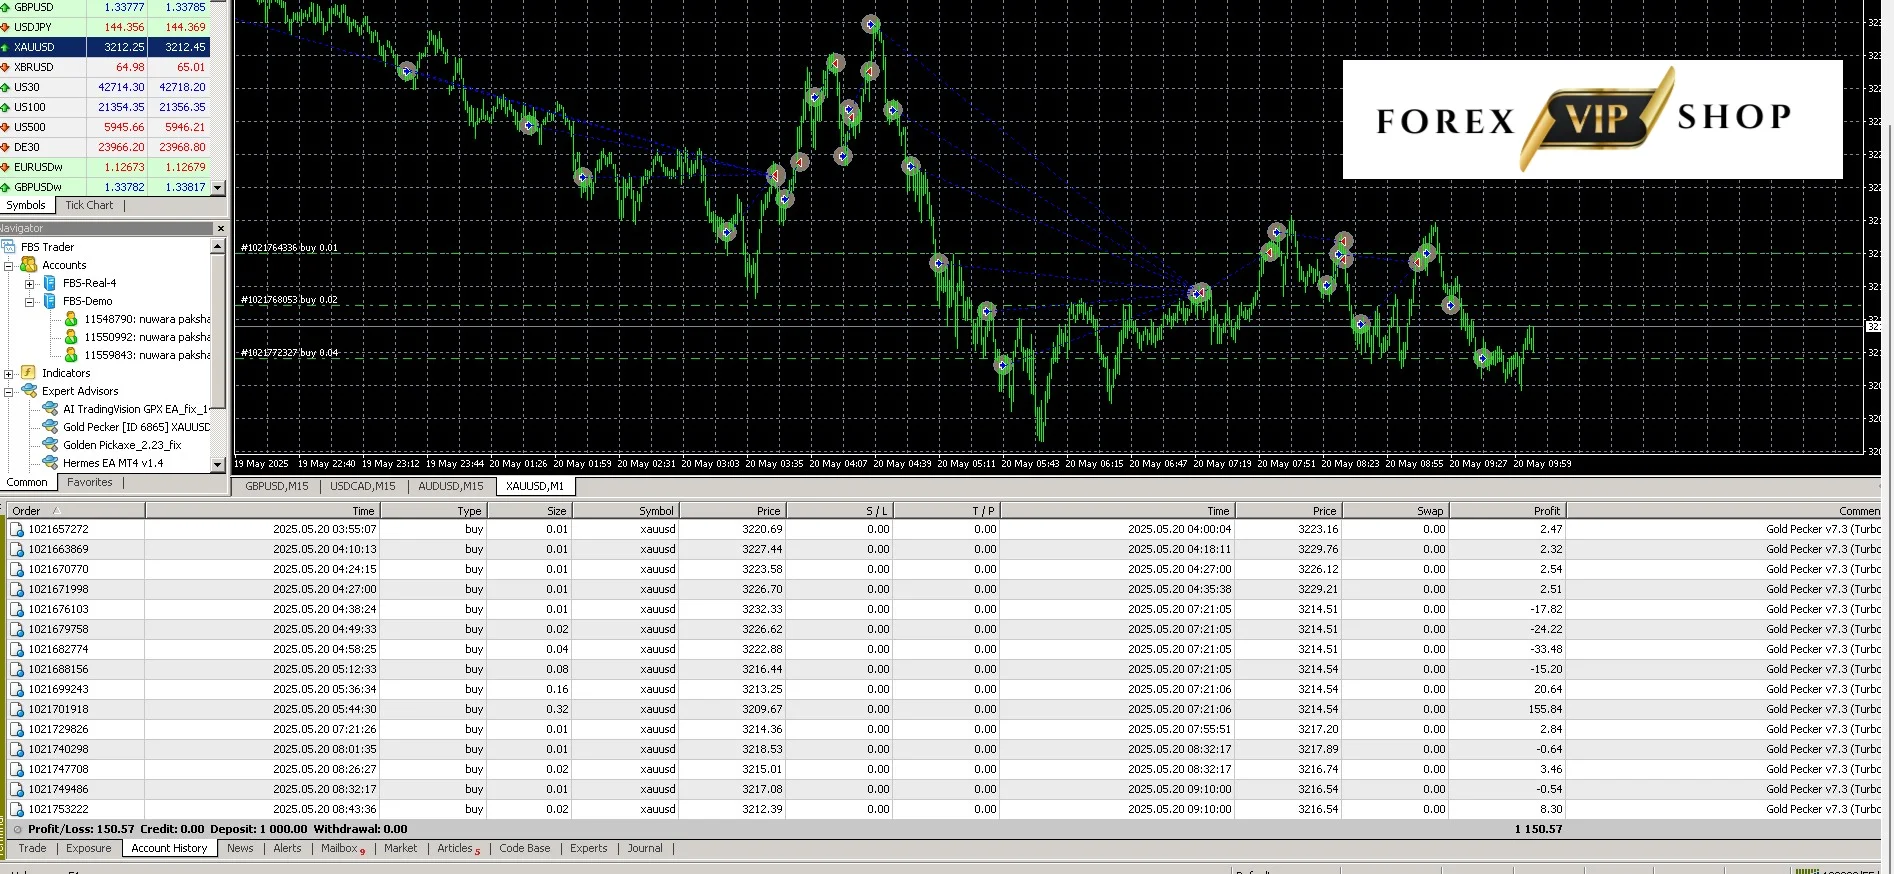The height and width of the screenshot is (874, 1894).
Task: Switch to the AUDUSD,M15 chart tab
Action: [x=451, y=486]
